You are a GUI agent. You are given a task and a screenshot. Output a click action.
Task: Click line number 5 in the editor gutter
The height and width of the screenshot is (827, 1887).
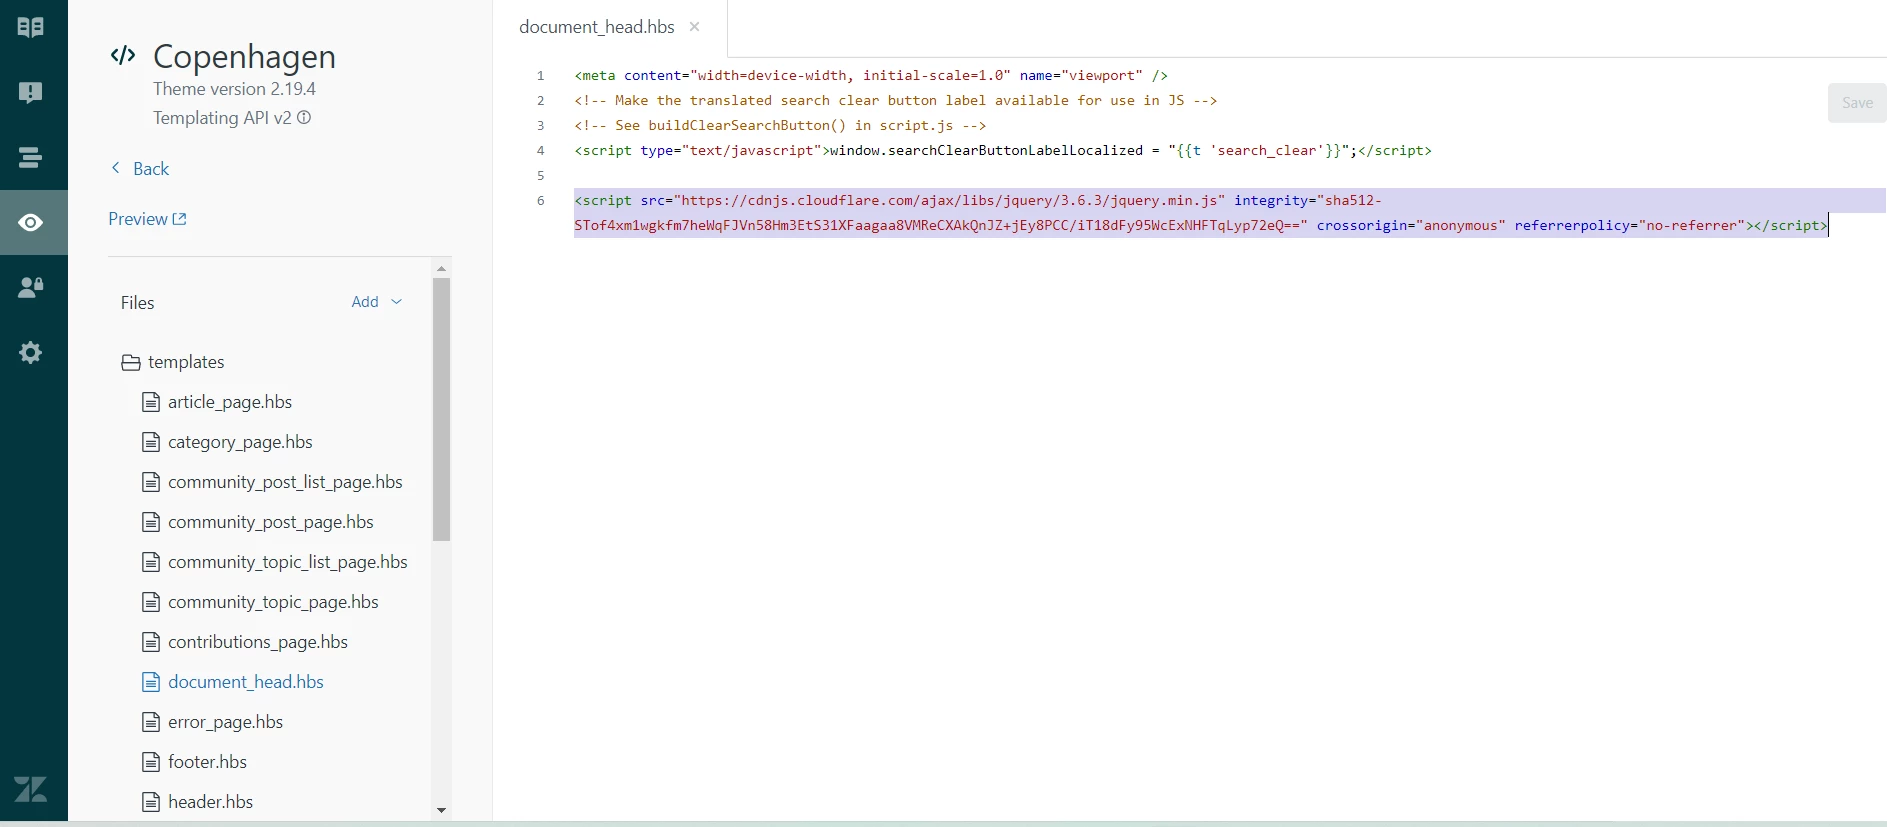click(x=541, y=175)
